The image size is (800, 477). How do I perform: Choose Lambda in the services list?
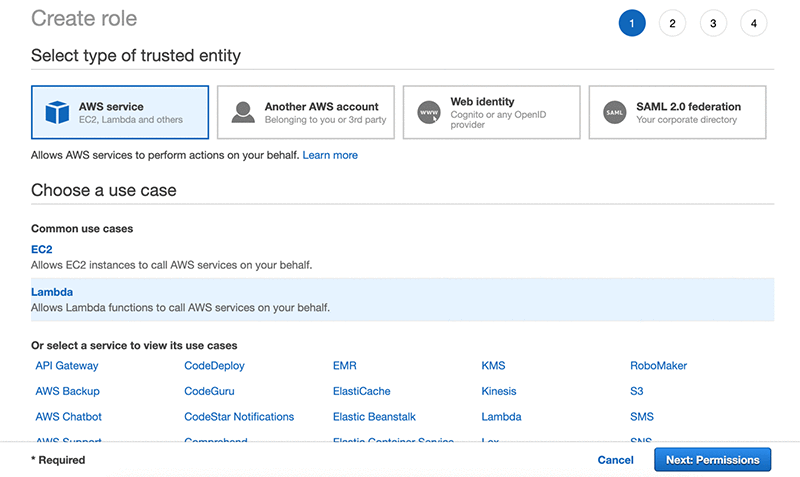click(502, 417)
